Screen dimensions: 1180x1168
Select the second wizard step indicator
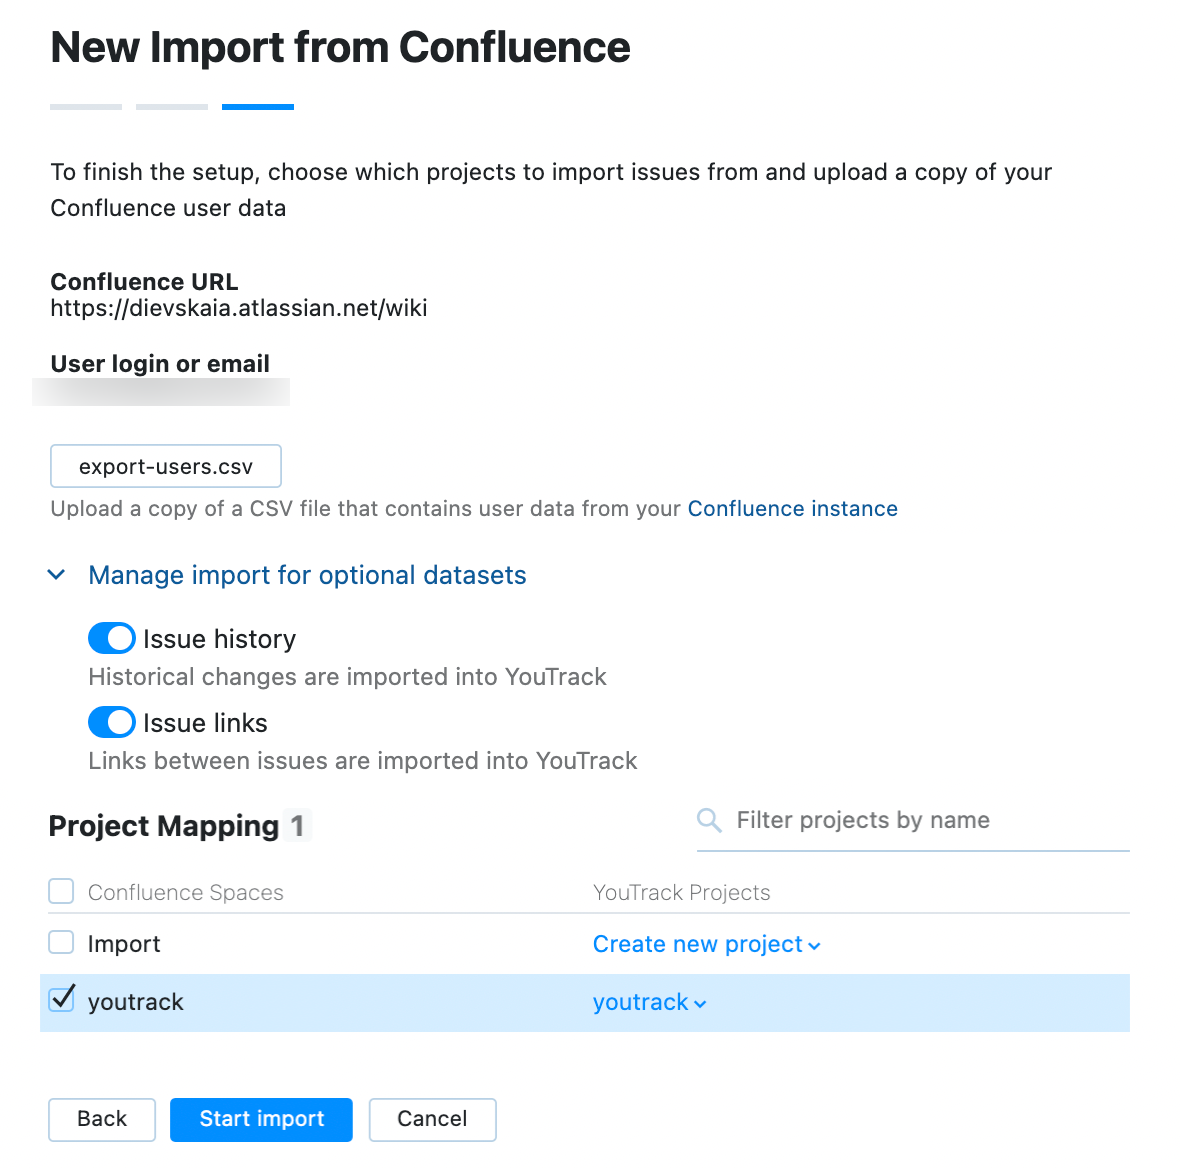click(171, 106)
